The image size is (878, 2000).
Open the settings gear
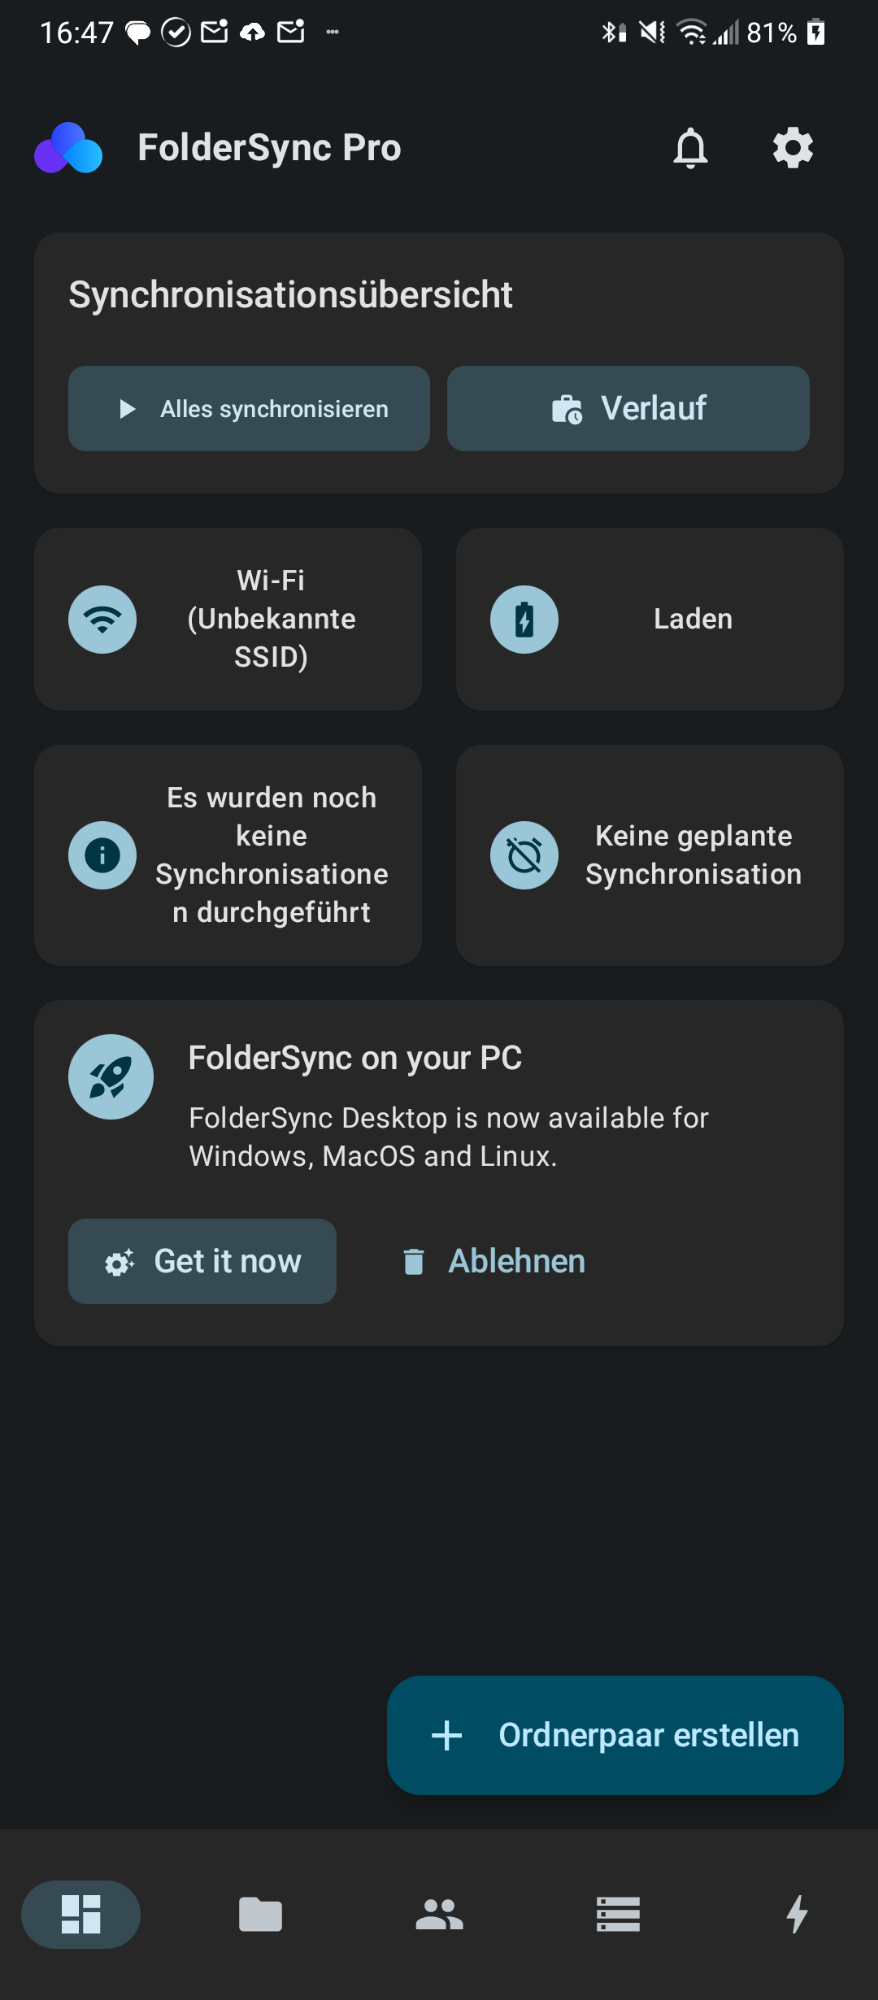click(x=793, y=148)
